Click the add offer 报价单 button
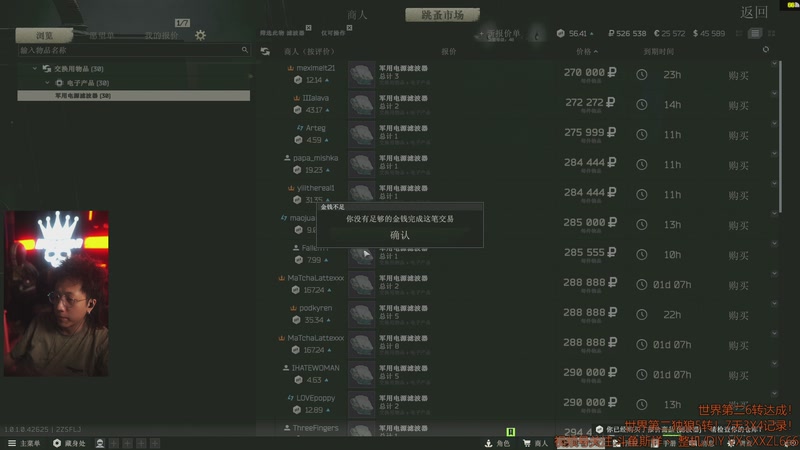800x450 pixels. pyautogui.click(x=500, y=34)
